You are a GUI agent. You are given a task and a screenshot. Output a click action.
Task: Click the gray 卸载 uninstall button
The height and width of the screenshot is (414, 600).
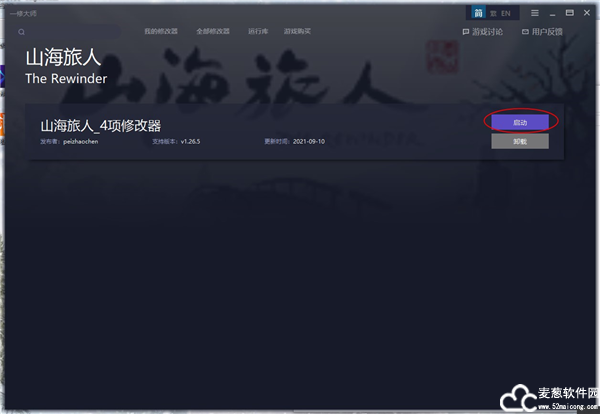pos(520,142)
